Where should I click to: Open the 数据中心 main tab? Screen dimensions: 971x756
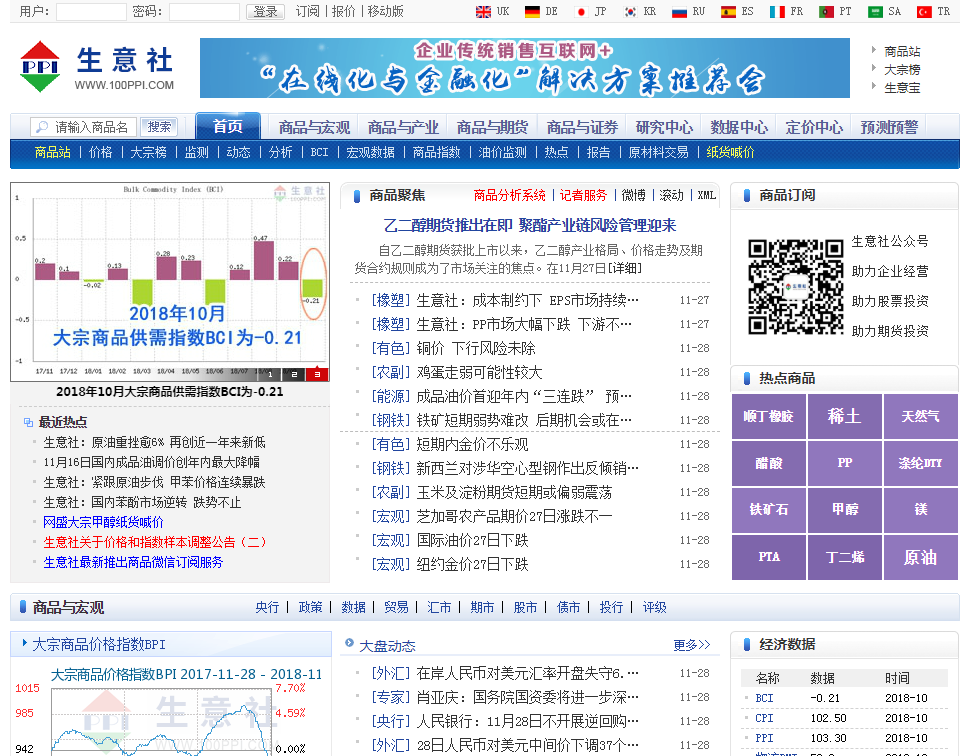tap(739, 127)
